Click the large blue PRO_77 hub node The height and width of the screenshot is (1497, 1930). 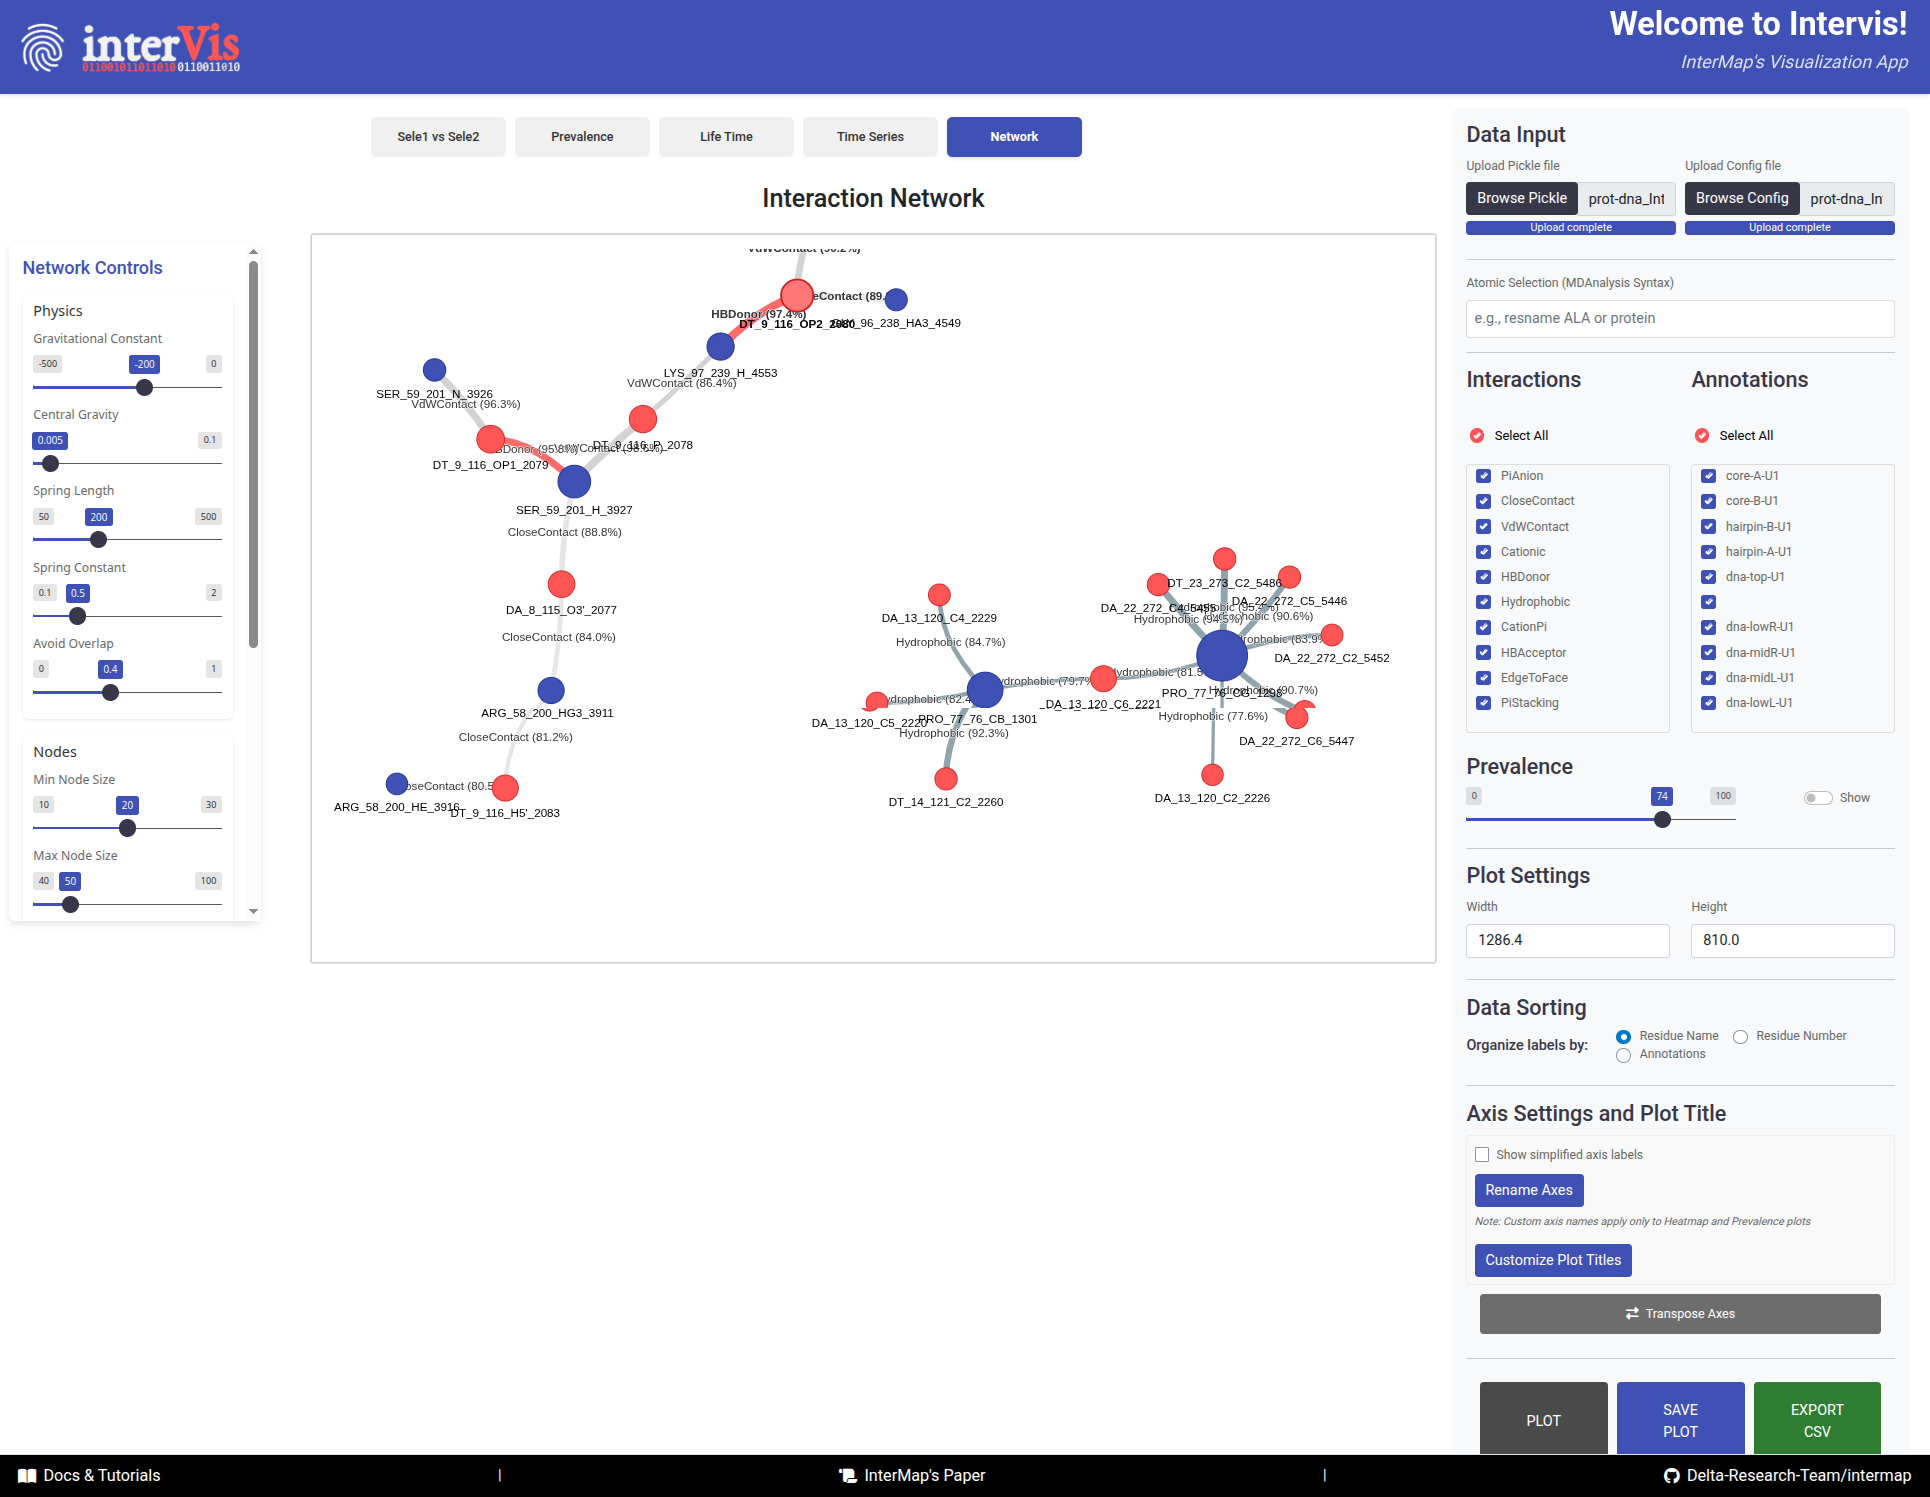1221,656
